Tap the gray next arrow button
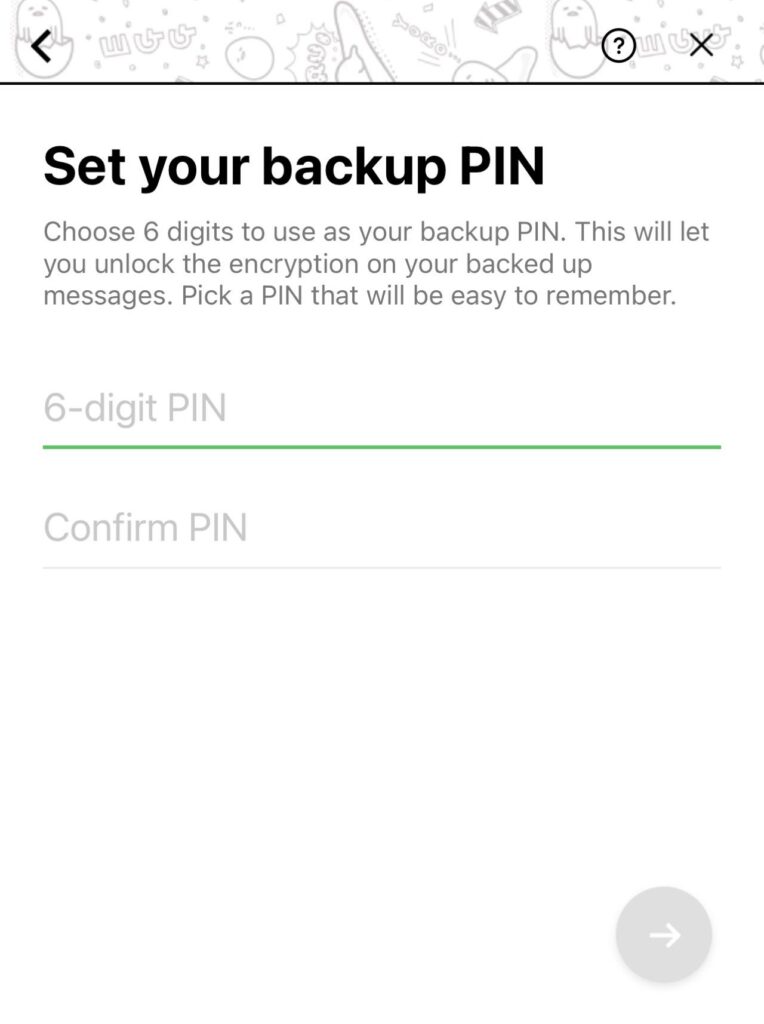The width and height of the screenshot is (764, 1024). (x=663, y=935)
